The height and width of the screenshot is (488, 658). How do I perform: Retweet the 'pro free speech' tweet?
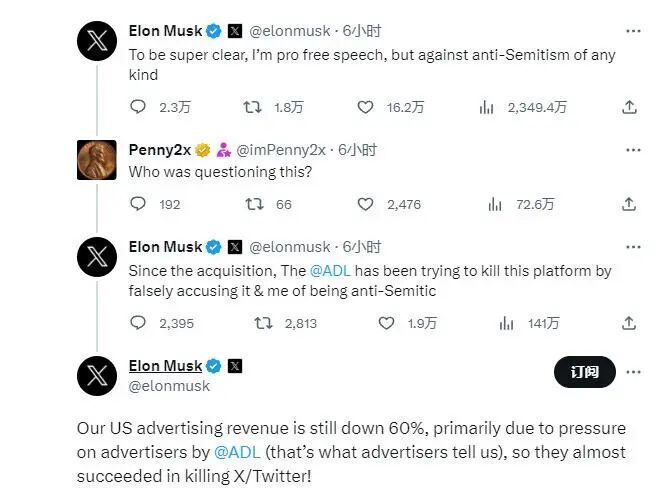[254, 106]
